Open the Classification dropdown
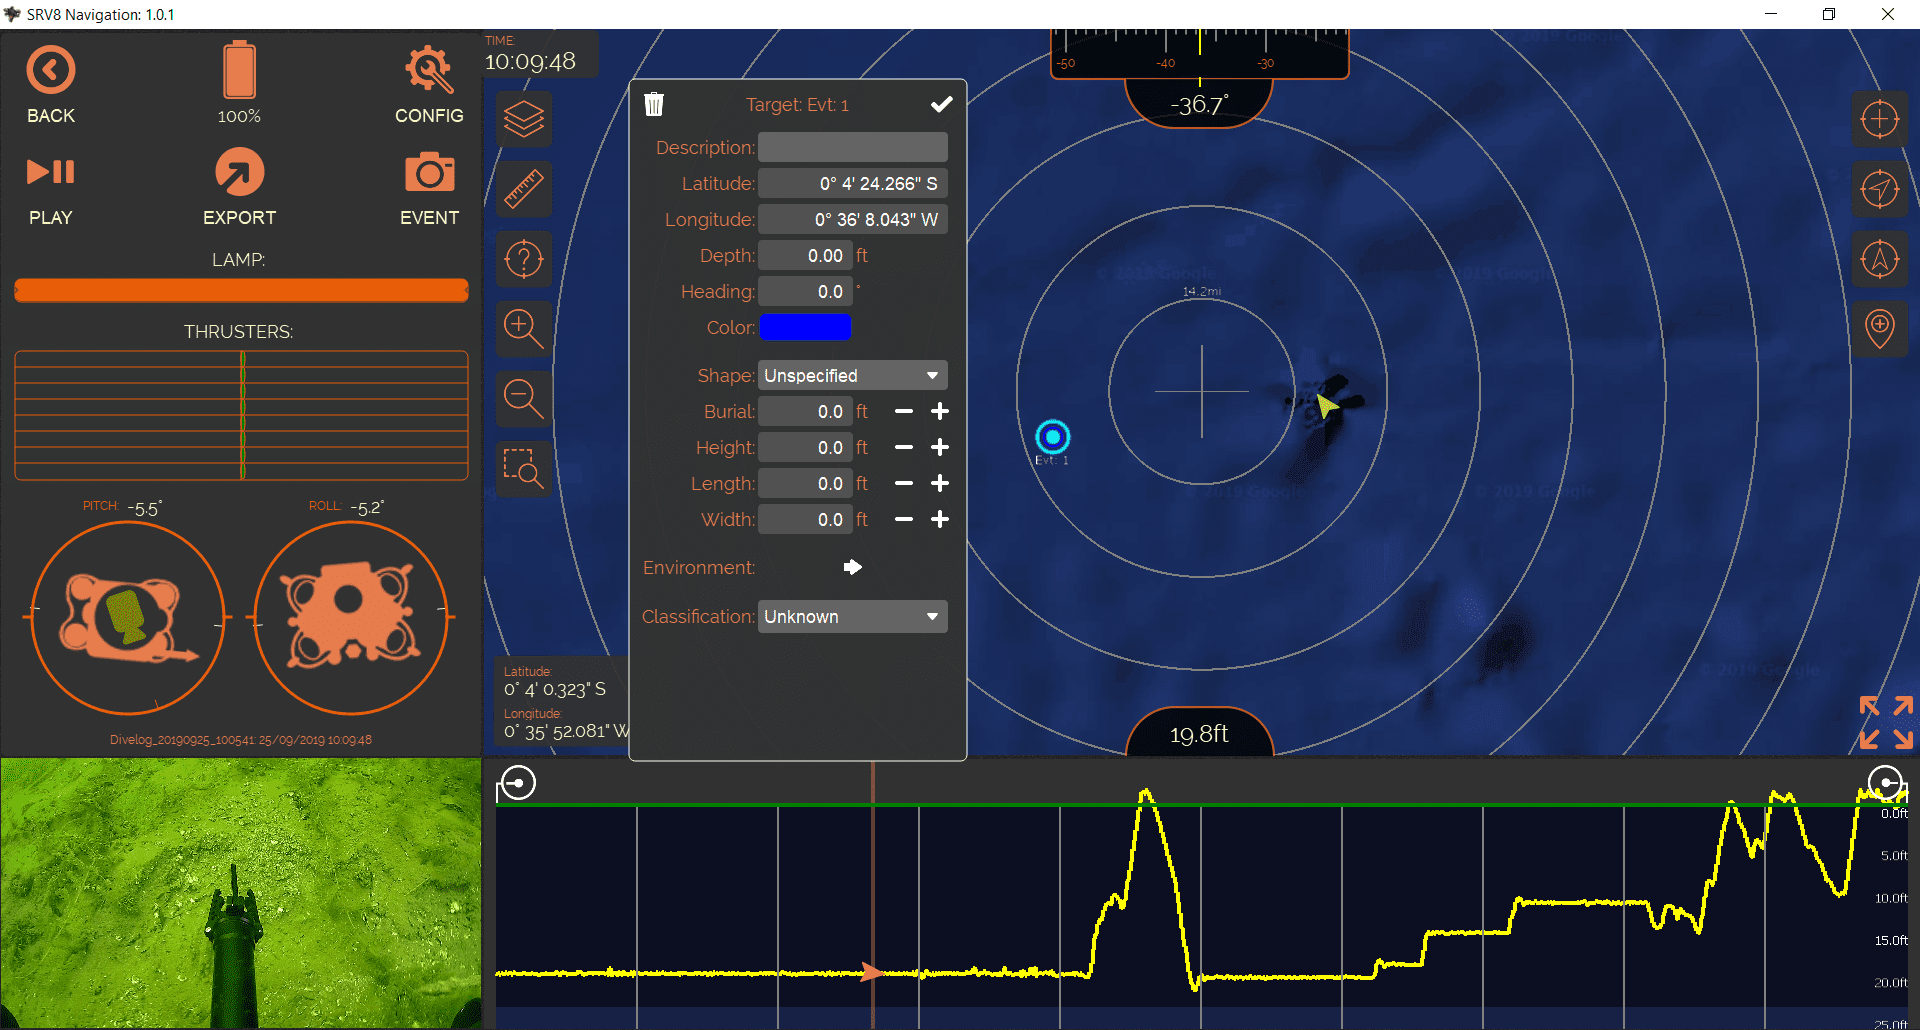This screenshot has height=1030, width=1920. [852, 616]
